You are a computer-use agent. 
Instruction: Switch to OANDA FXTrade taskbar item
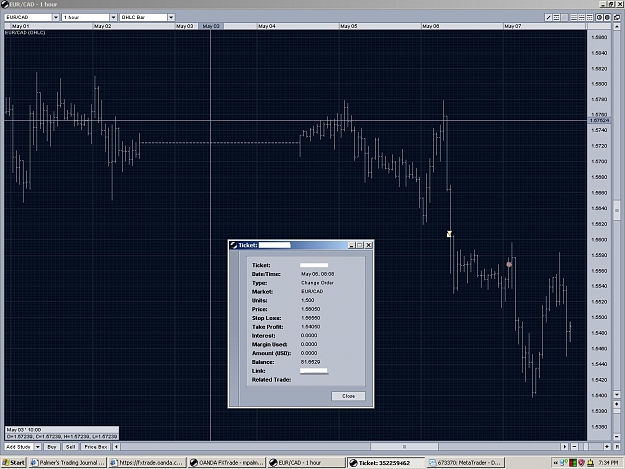point(226,463)
